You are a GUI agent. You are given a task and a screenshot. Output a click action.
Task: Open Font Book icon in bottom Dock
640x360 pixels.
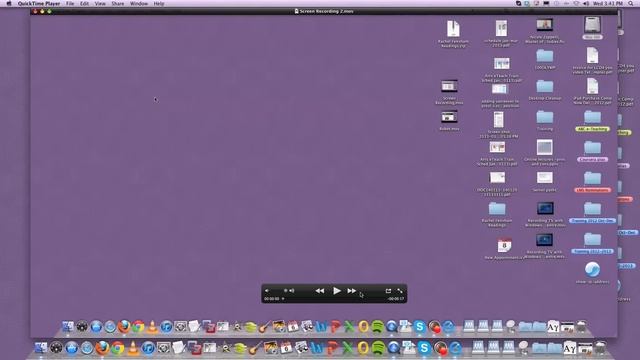(x=569, y=348)
